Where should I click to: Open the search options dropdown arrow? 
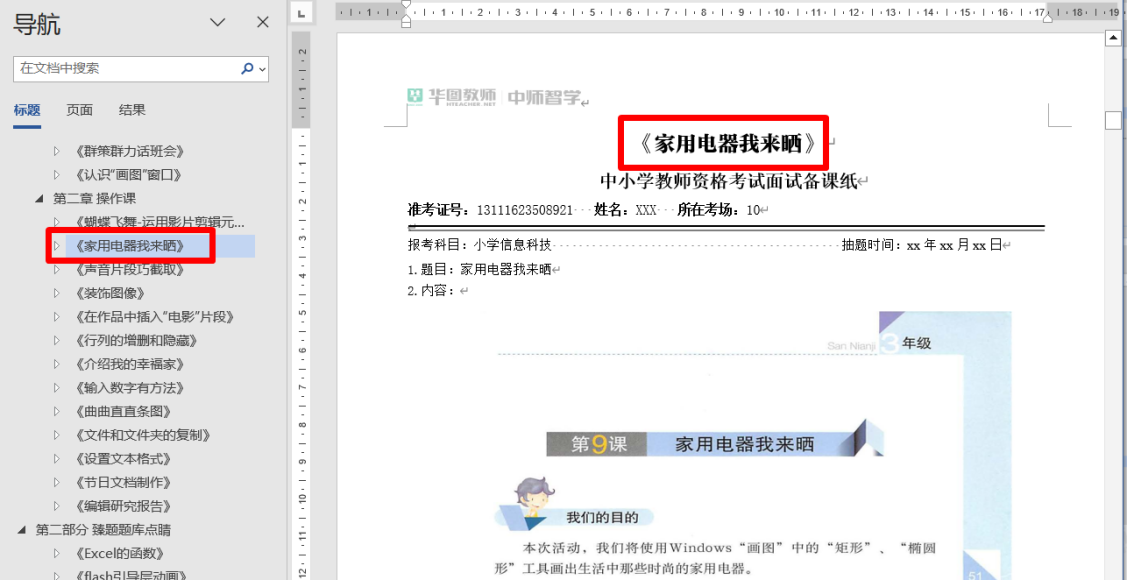click(263, 70)
